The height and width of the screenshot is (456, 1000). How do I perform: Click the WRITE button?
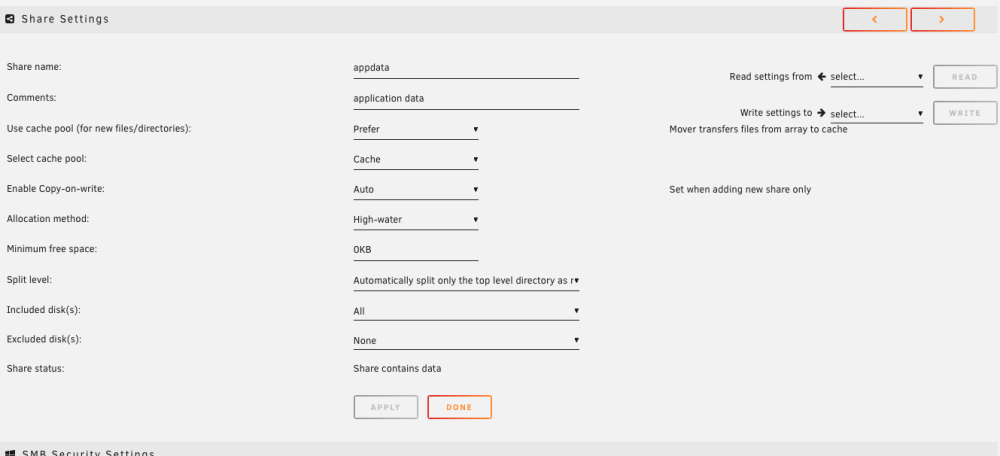[965, 113]
